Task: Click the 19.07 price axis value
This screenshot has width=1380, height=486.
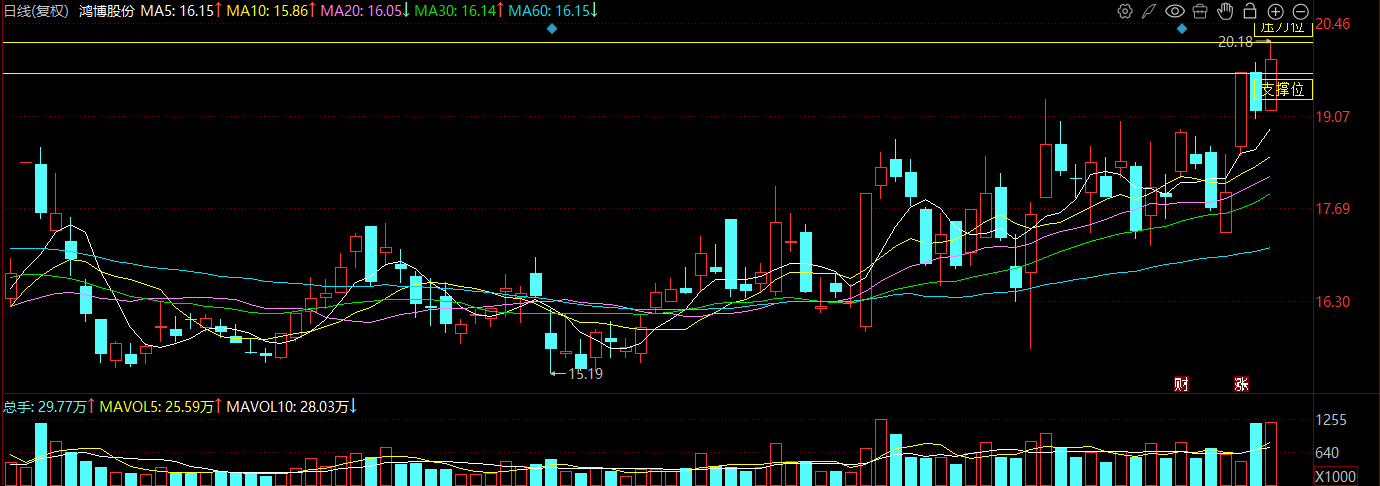Action: tap(1335, 117)
